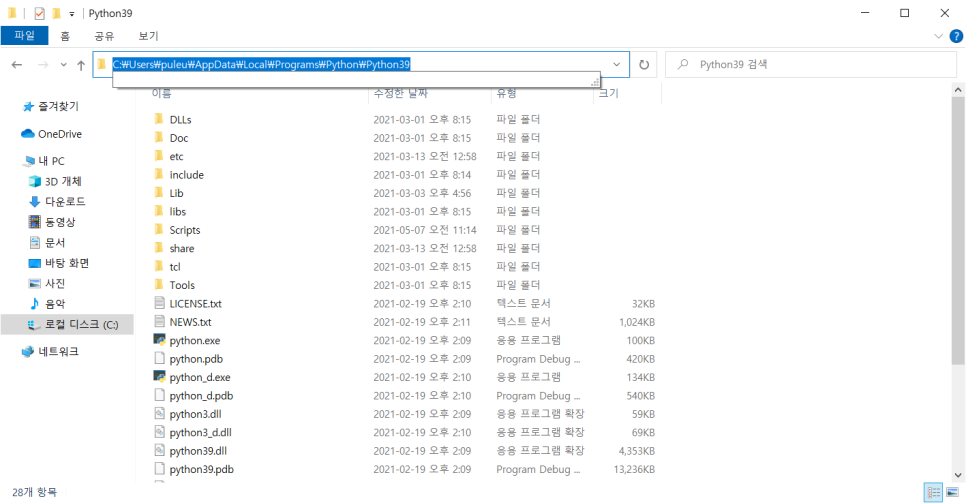Viewport: 966px width, 503px height.
Task: Click the 1,024KB size of NEWS.txt
Action: click(637, 322)
